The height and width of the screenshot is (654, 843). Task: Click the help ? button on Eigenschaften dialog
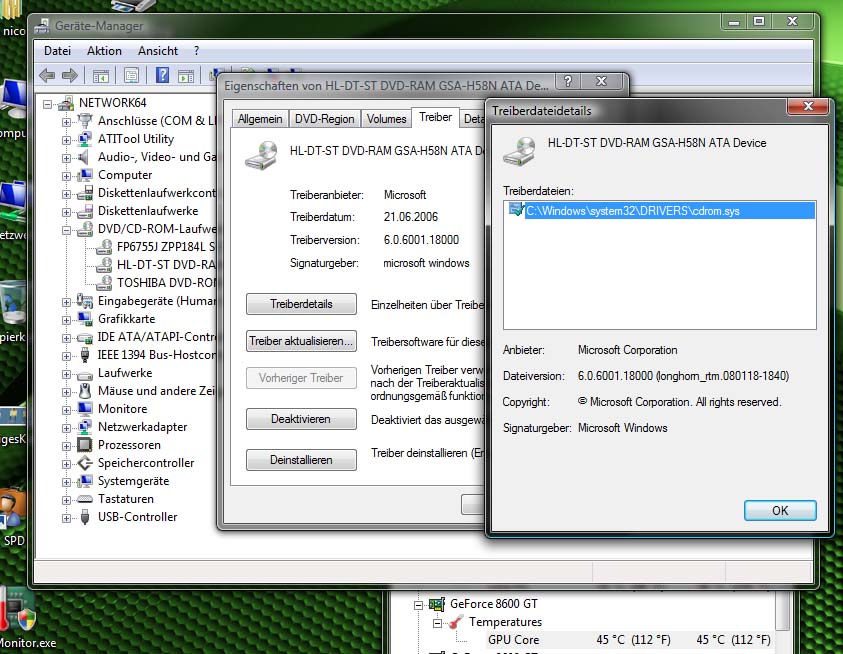coord(568,81)
